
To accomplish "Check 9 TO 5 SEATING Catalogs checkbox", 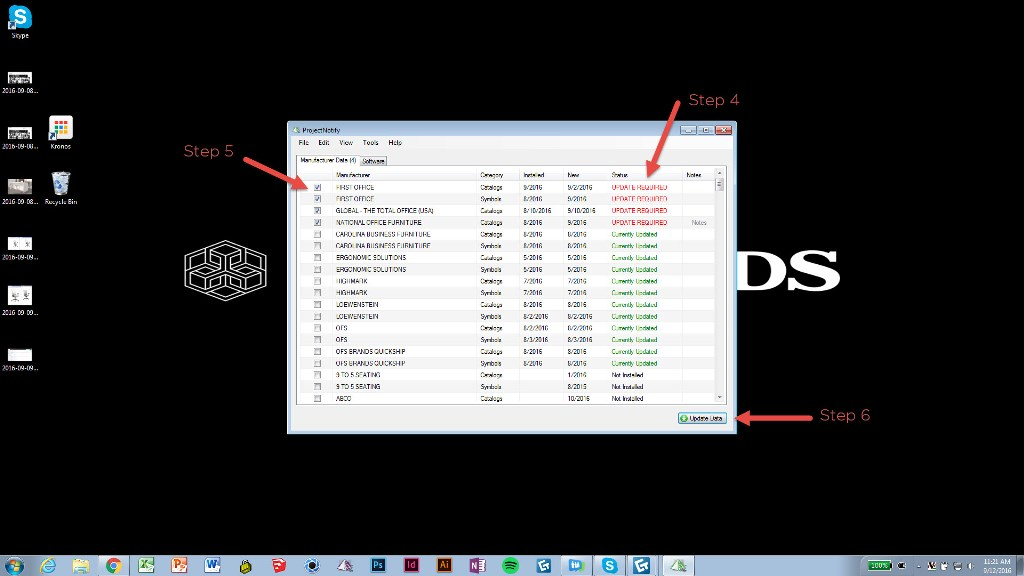I will 317,376.
